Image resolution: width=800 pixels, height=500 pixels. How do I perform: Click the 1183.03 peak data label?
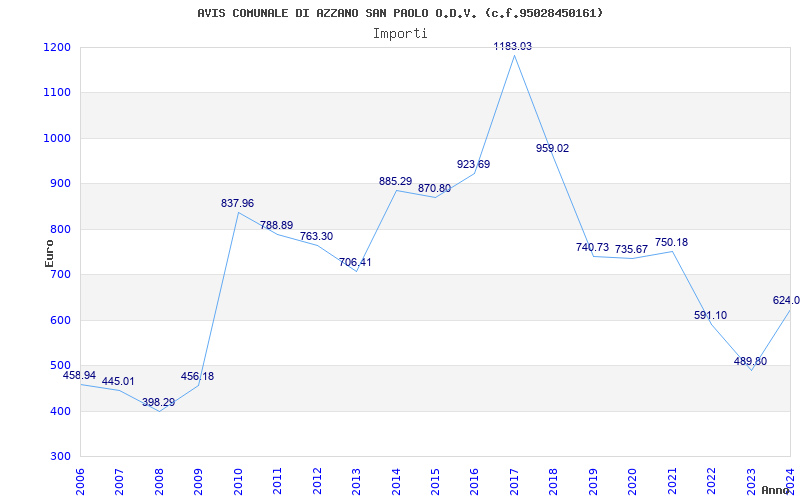coord(513,46)
